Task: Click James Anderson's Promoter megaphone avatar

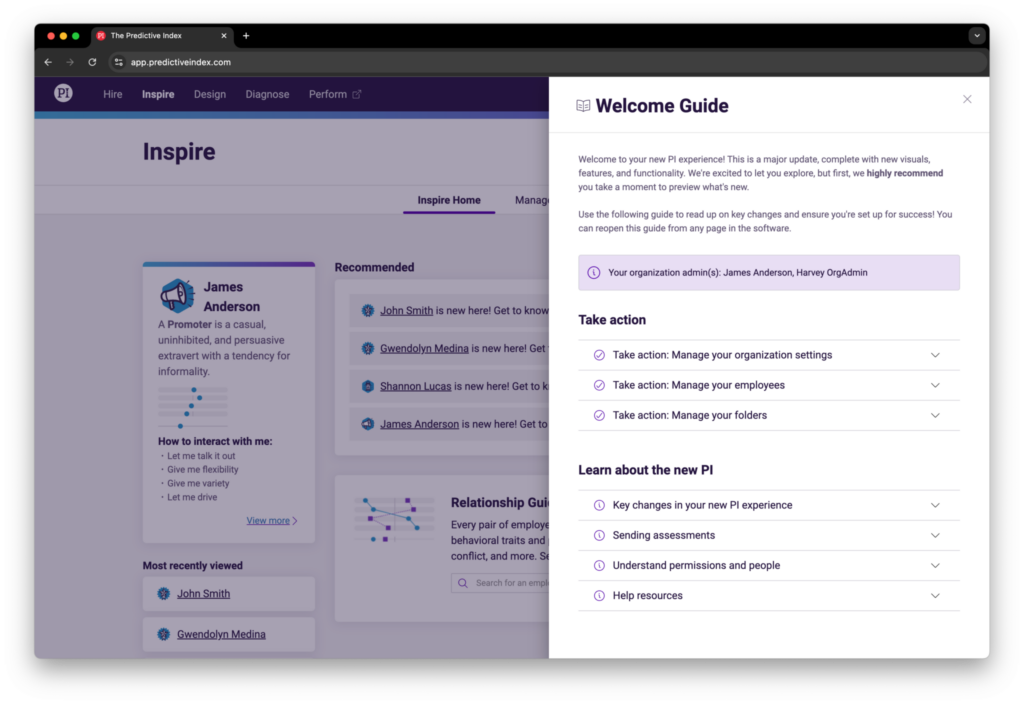Action: coord(177,296)
